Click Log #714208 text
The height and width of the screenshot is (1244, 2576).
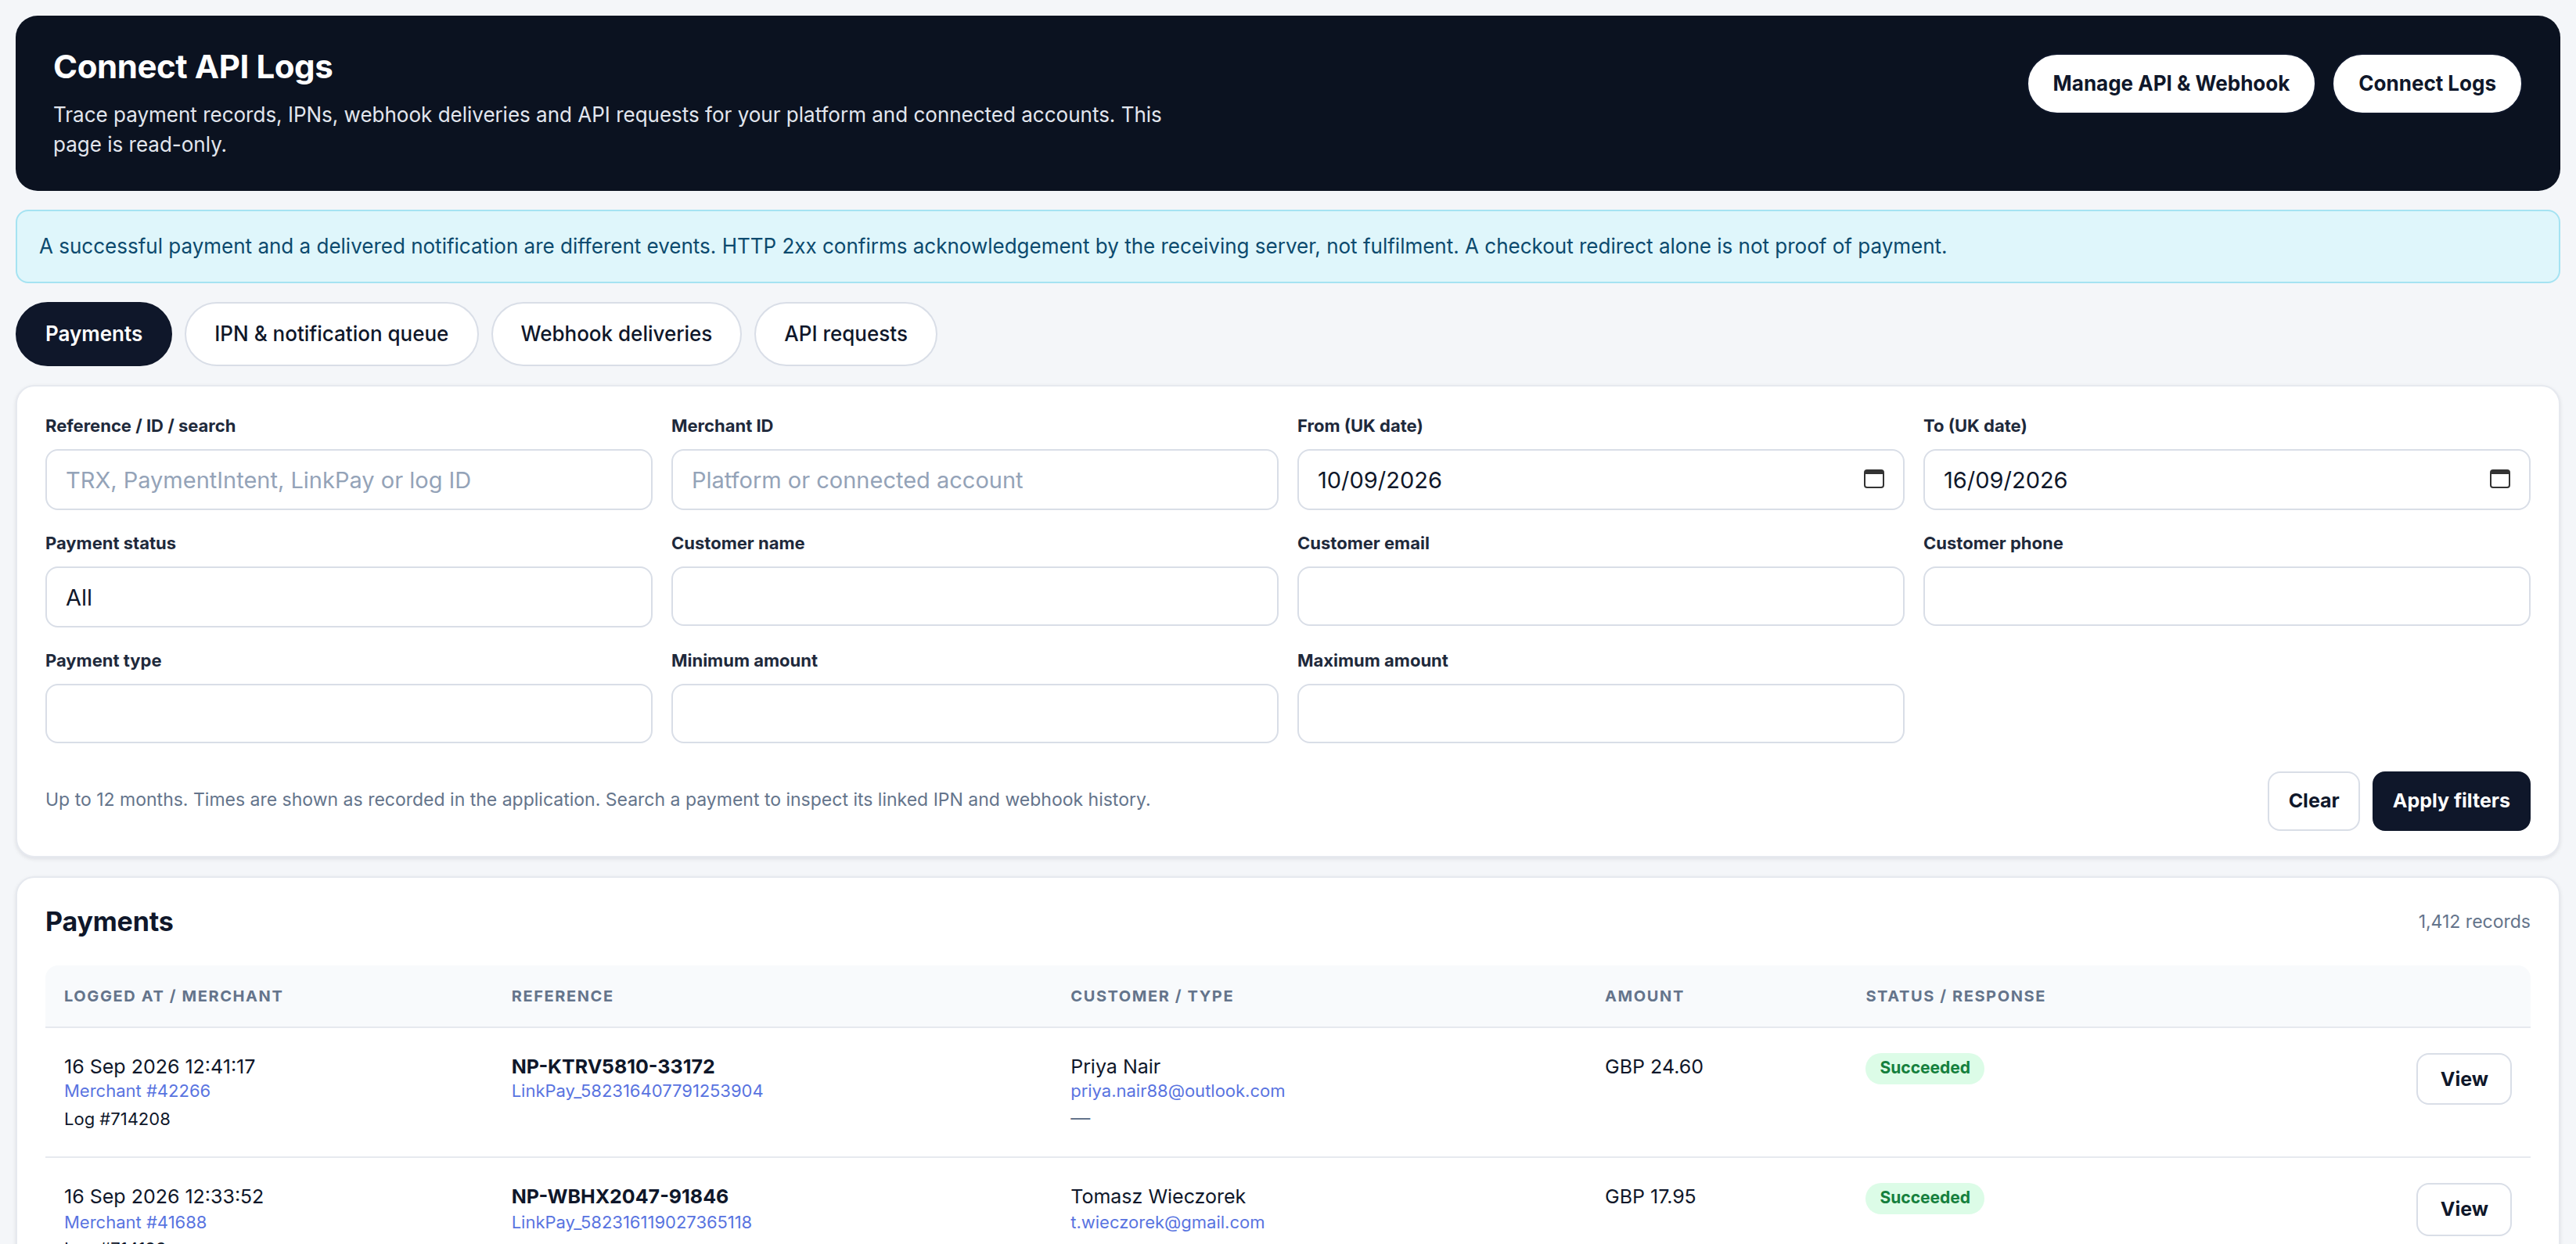pyautogui.click(x=117, y=1119)
